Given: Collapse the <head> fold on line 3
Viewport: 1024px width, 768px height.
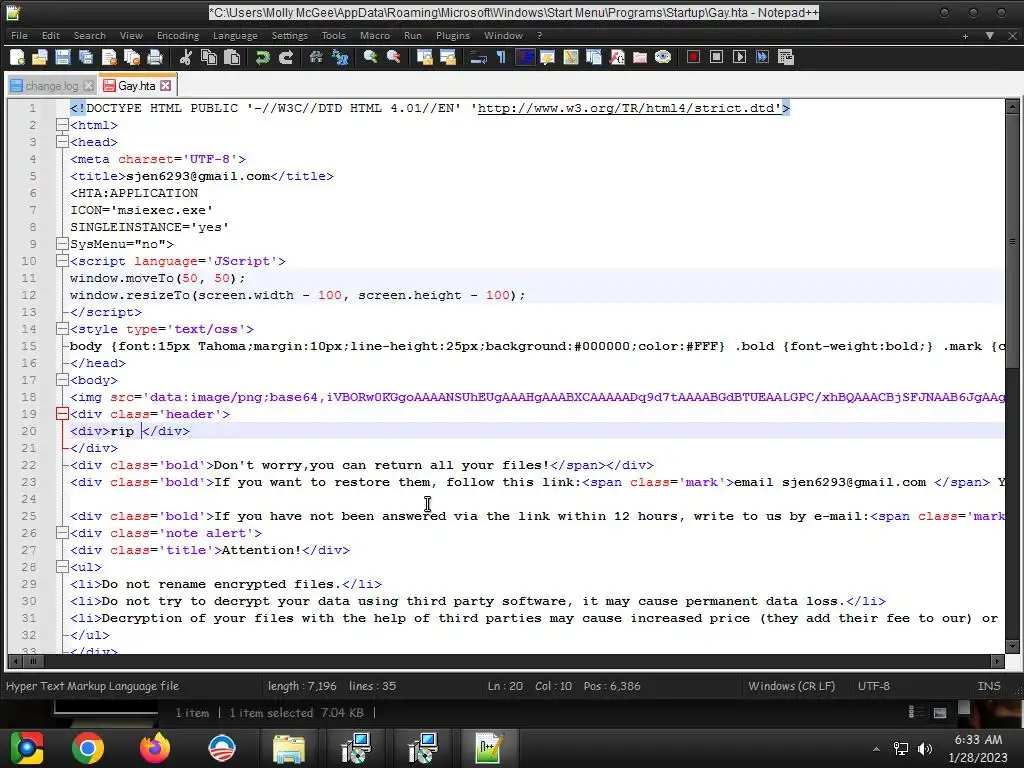Looking at the screenshot, I should coord(62,142).
